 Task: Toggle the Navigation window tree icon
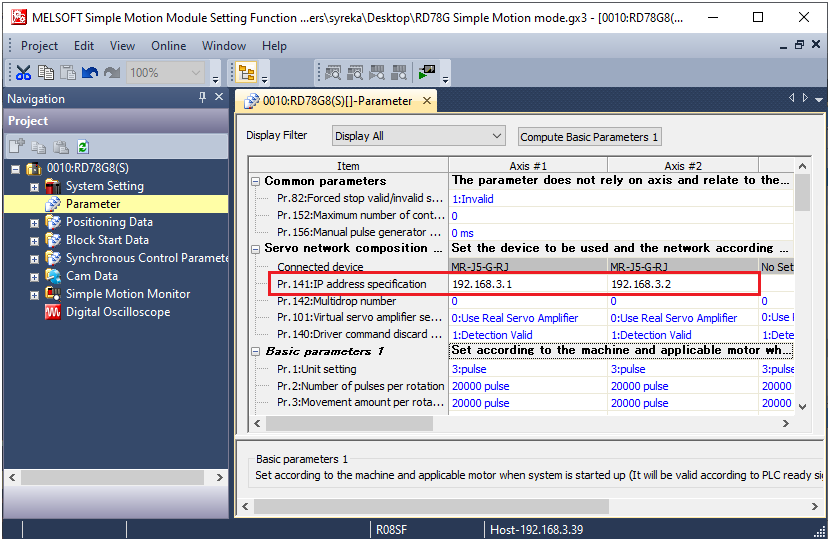click(247, 73)
